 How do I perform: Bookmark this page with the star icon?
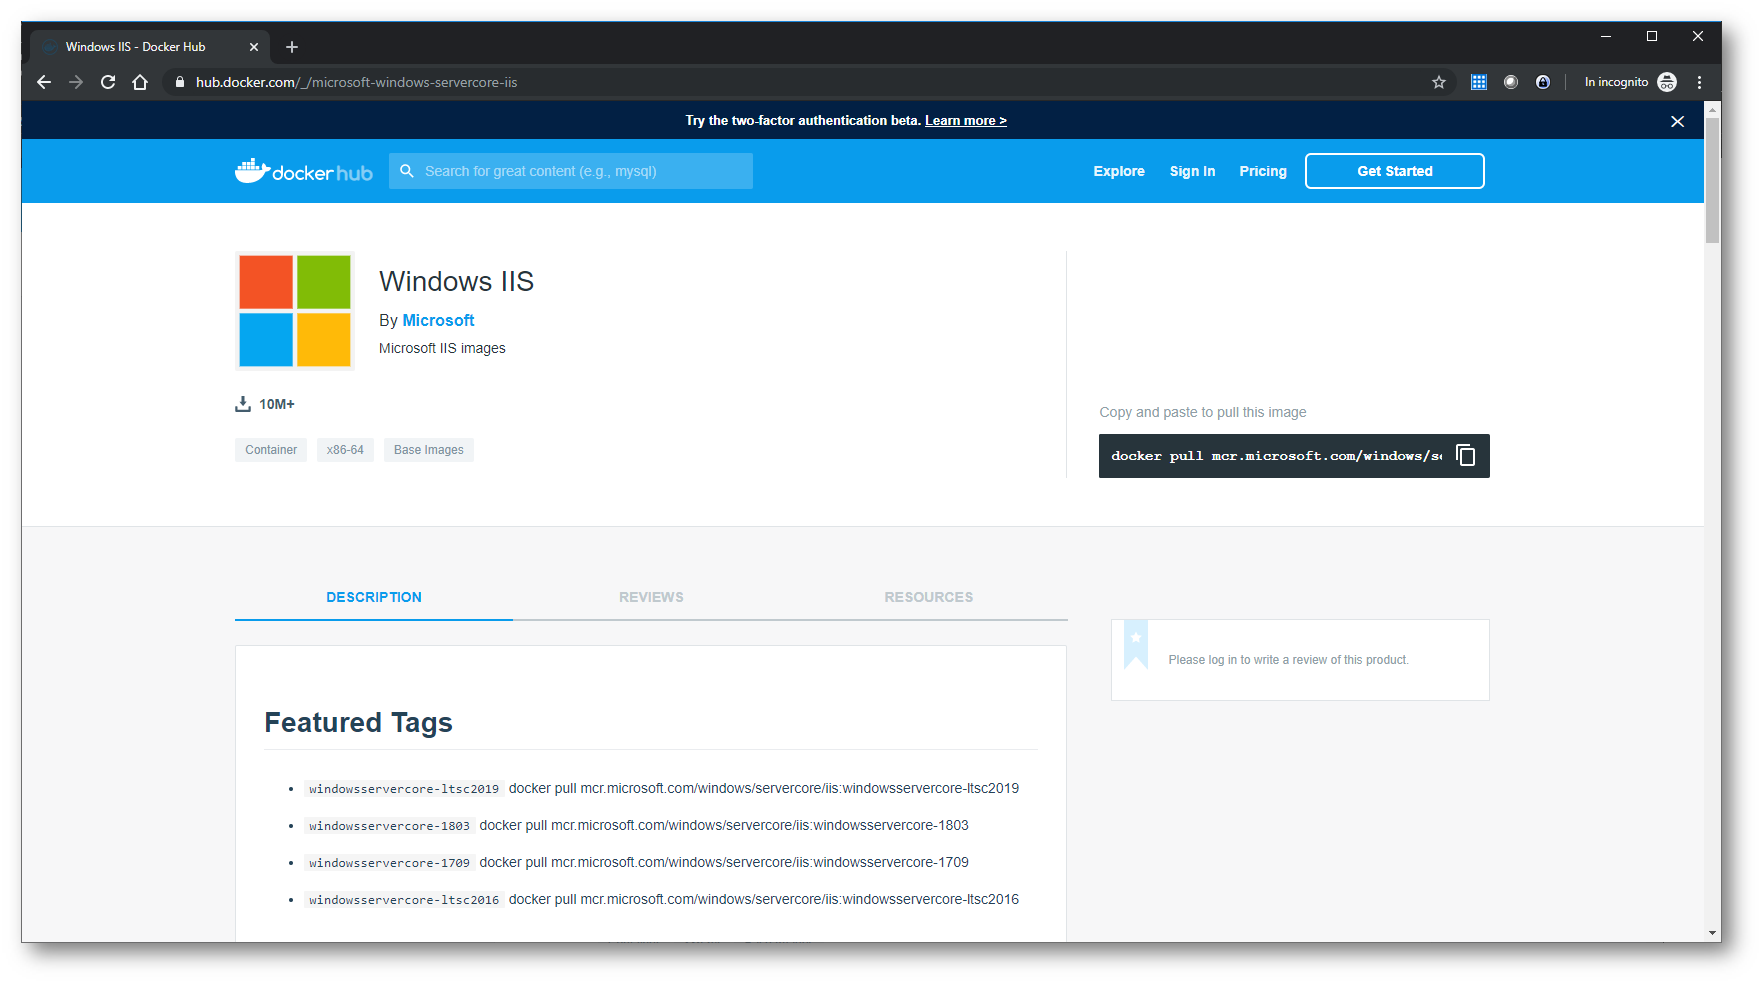click(x=1439, y=82)
